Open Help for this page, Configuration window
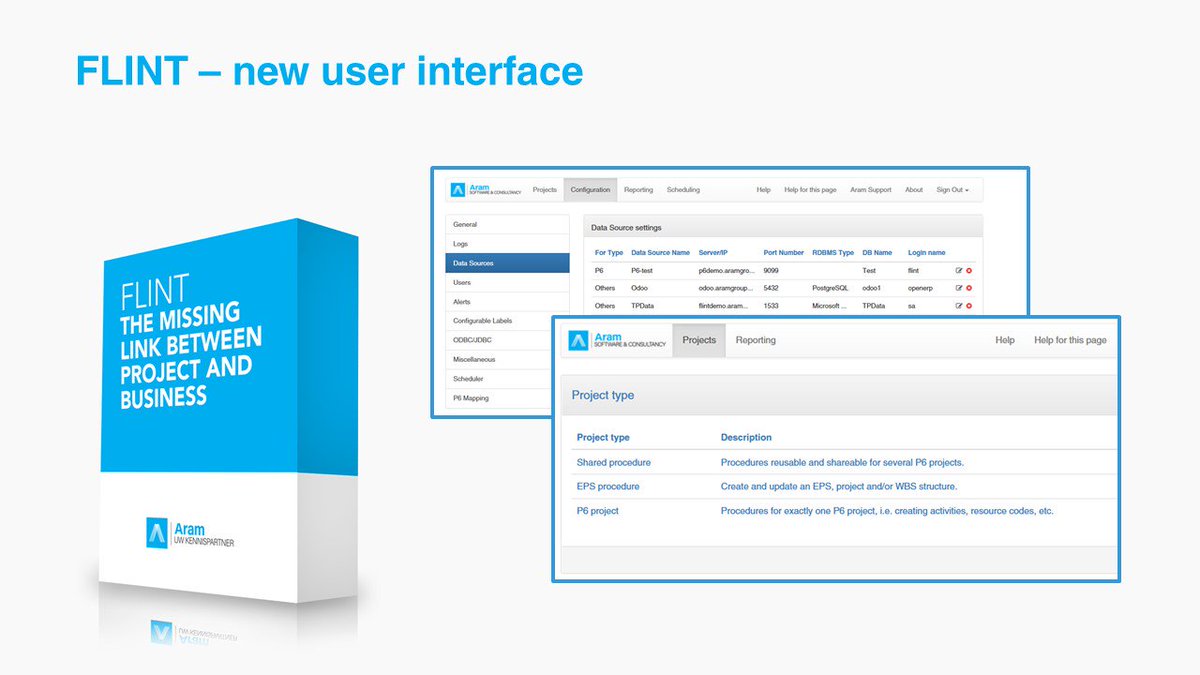The width and height of the screenshot is (1200, 675). [x=810, y=190]
